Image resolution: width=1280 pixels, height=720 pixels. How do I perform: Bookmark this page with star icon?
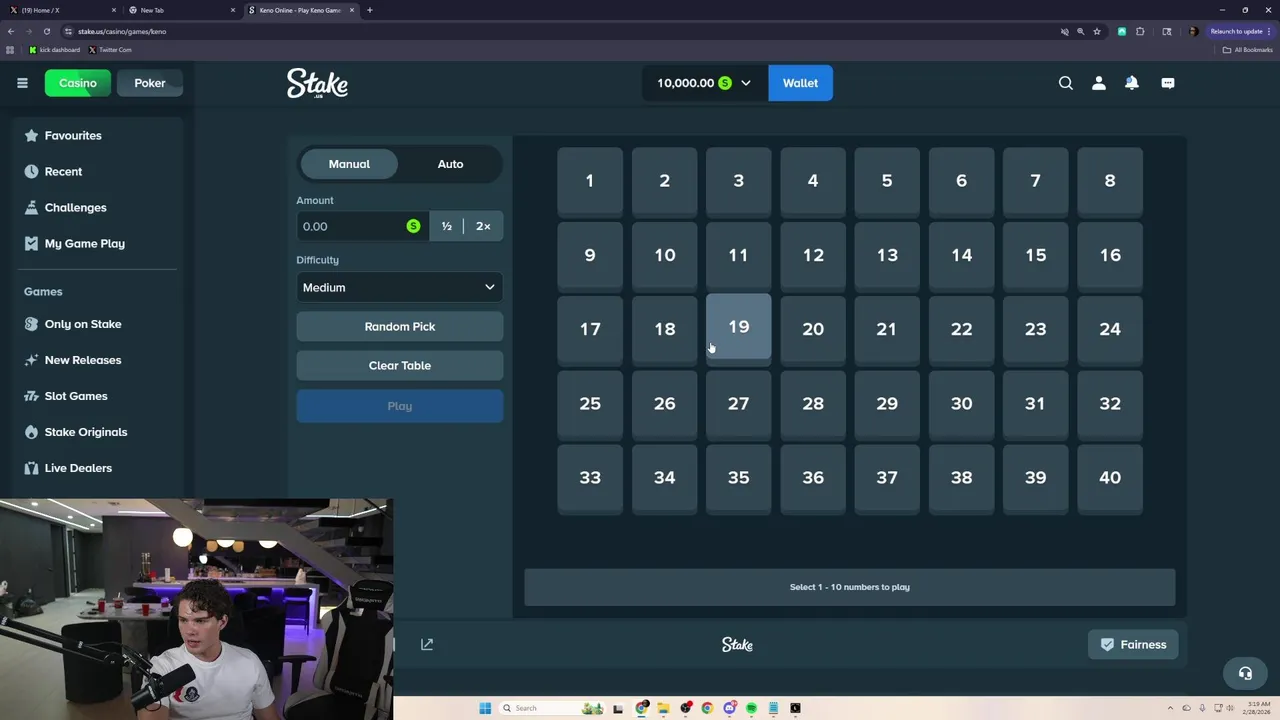[x=1097, y=31]
